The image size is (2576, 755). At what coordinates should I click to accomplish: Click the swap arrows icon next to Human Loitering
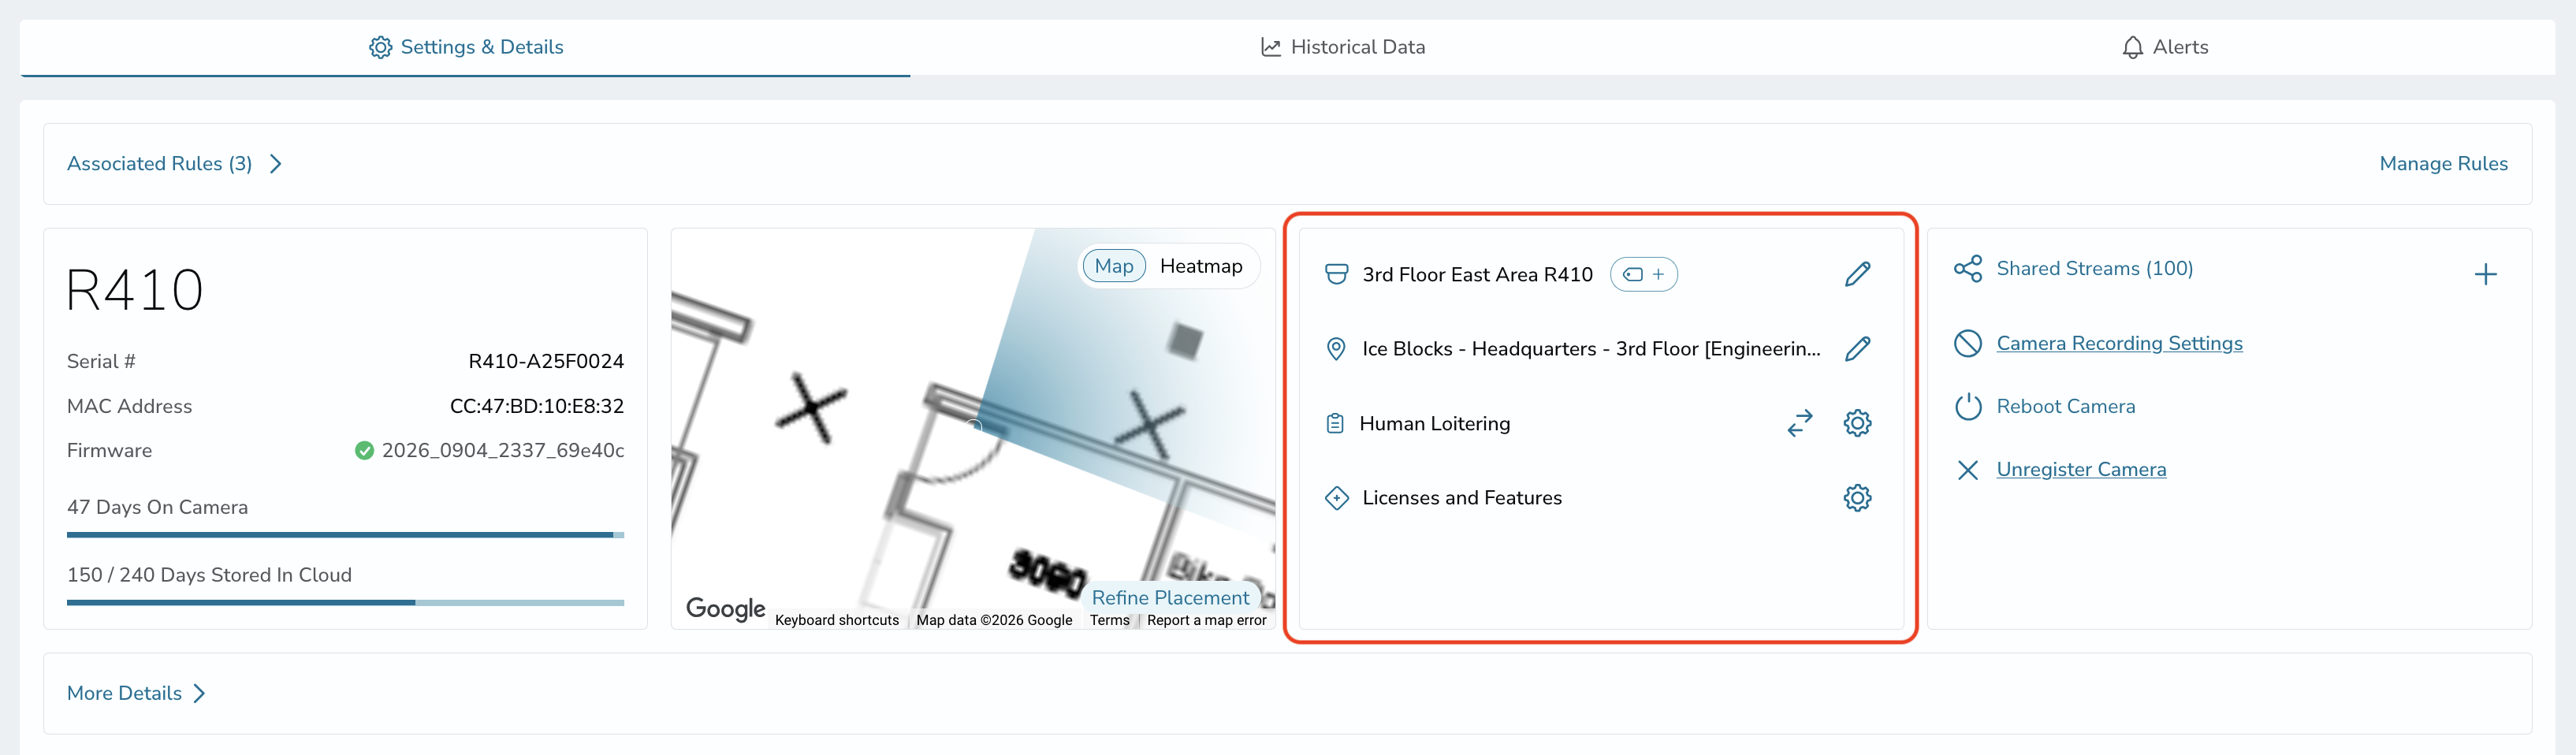1799,423
